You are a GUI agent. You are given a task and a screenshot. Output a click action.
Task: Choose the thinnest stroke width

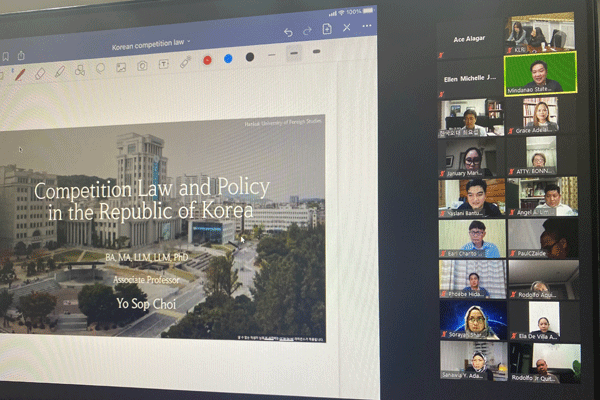pyautogui.click(x=272, y=55)
